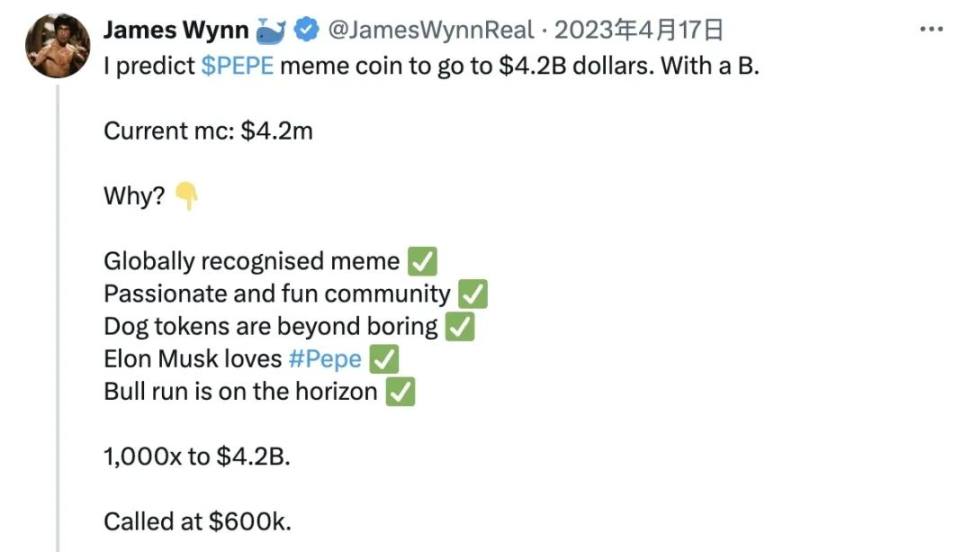Click check mark after Elon Musk loves #Pepe
Viewport: 972px width, 552px height.
[384, 359]
